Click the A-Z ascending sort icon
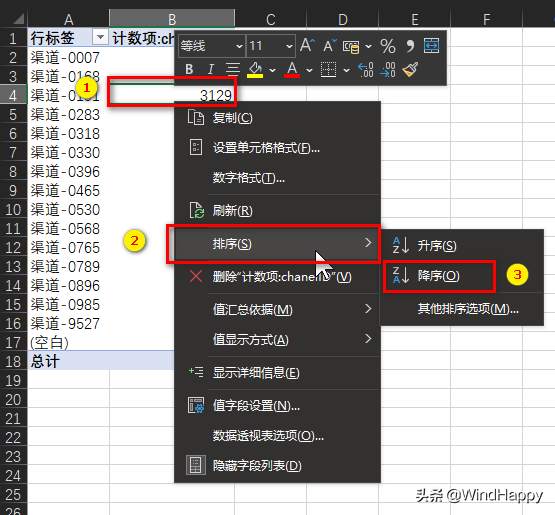Viewport: 555px width, 515px height. pos(400,245)
